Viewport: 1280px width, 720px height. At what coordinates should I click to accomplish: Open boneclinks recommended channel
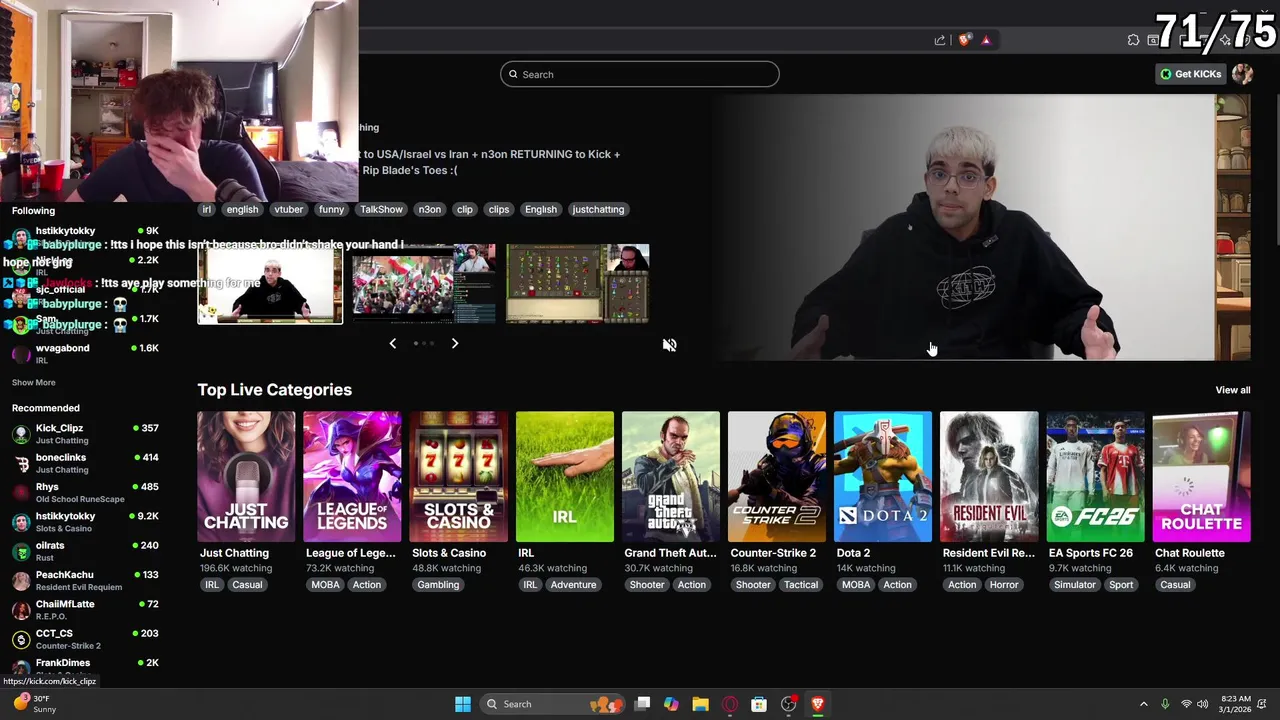(x=85, y=463)
